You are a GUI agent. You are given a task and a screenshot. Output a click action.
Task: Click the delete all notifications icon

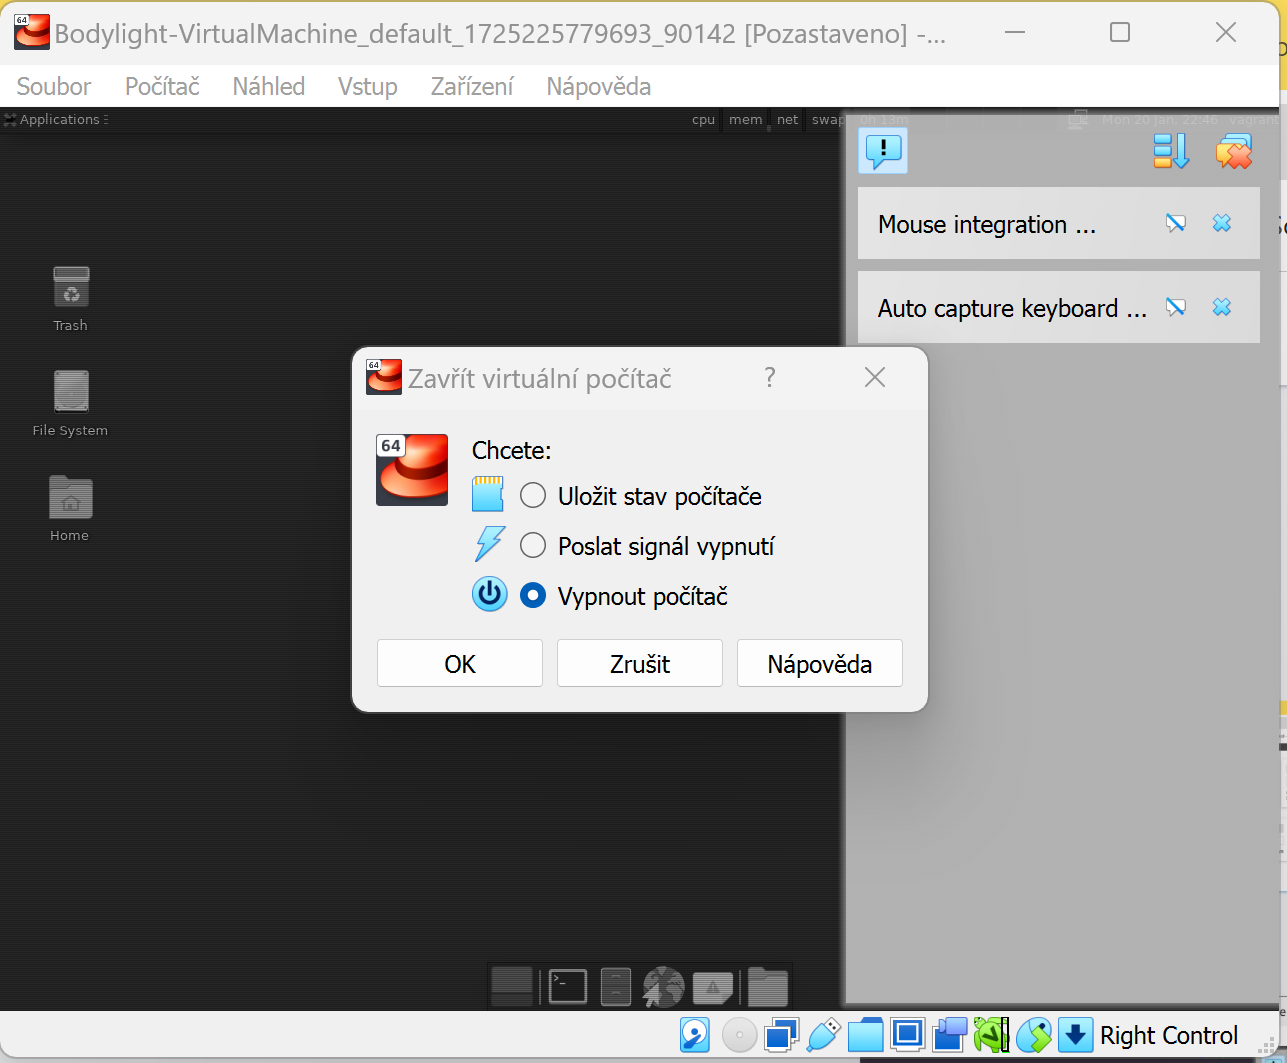pos(1234,151)
